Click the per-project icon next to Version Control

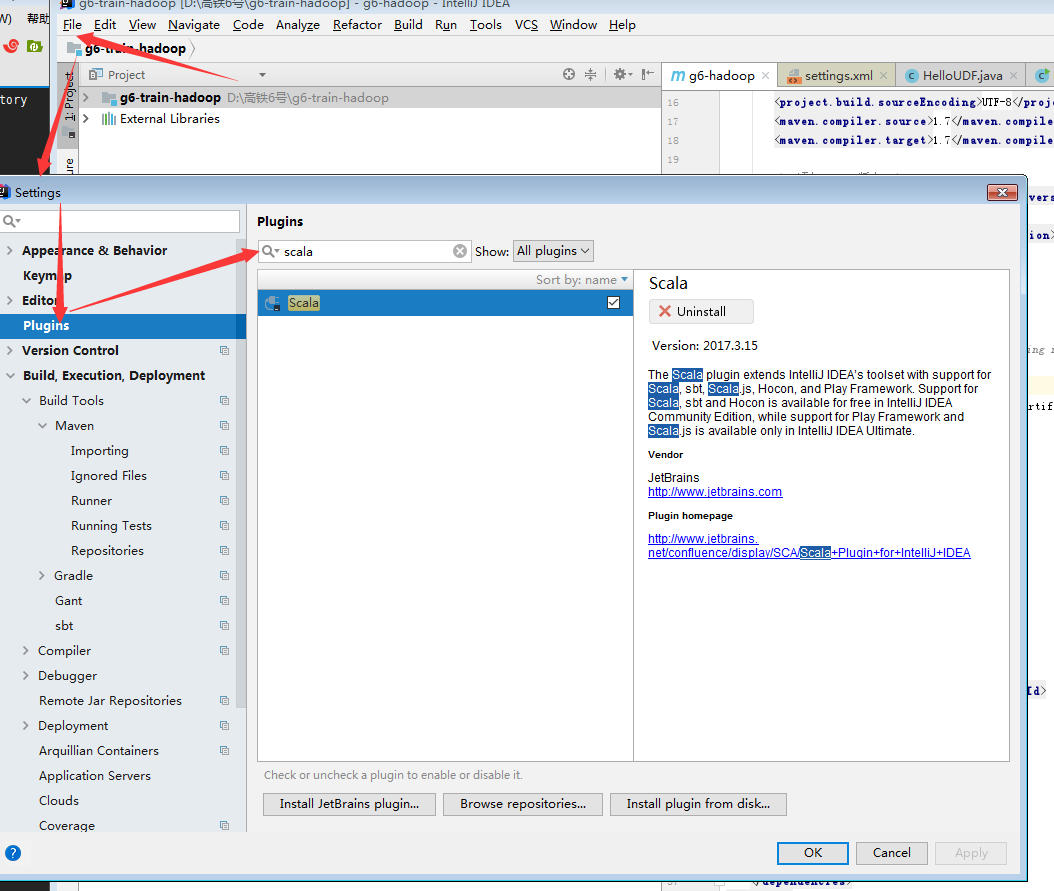(225, 351)
